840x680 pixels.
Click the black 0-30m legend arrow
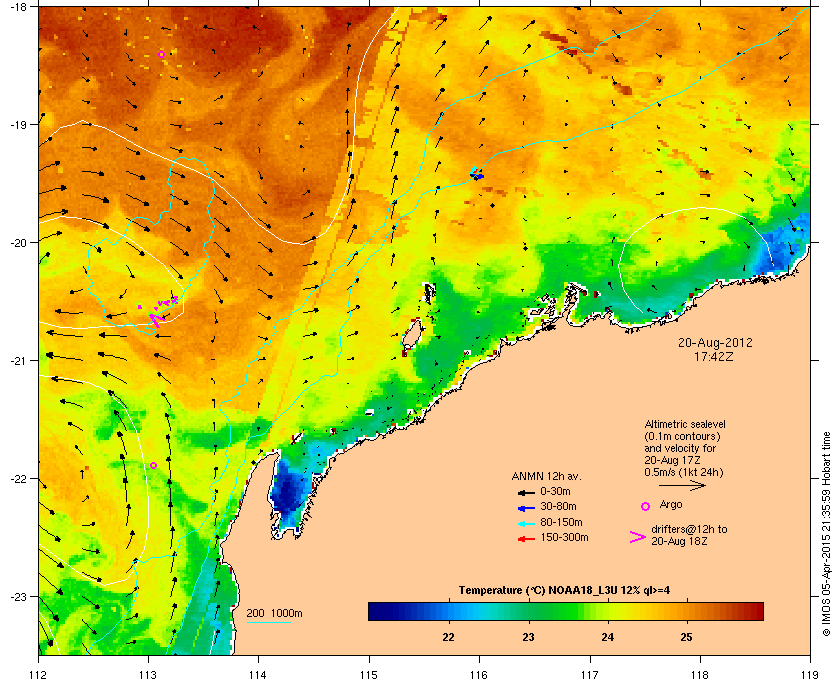526,492
